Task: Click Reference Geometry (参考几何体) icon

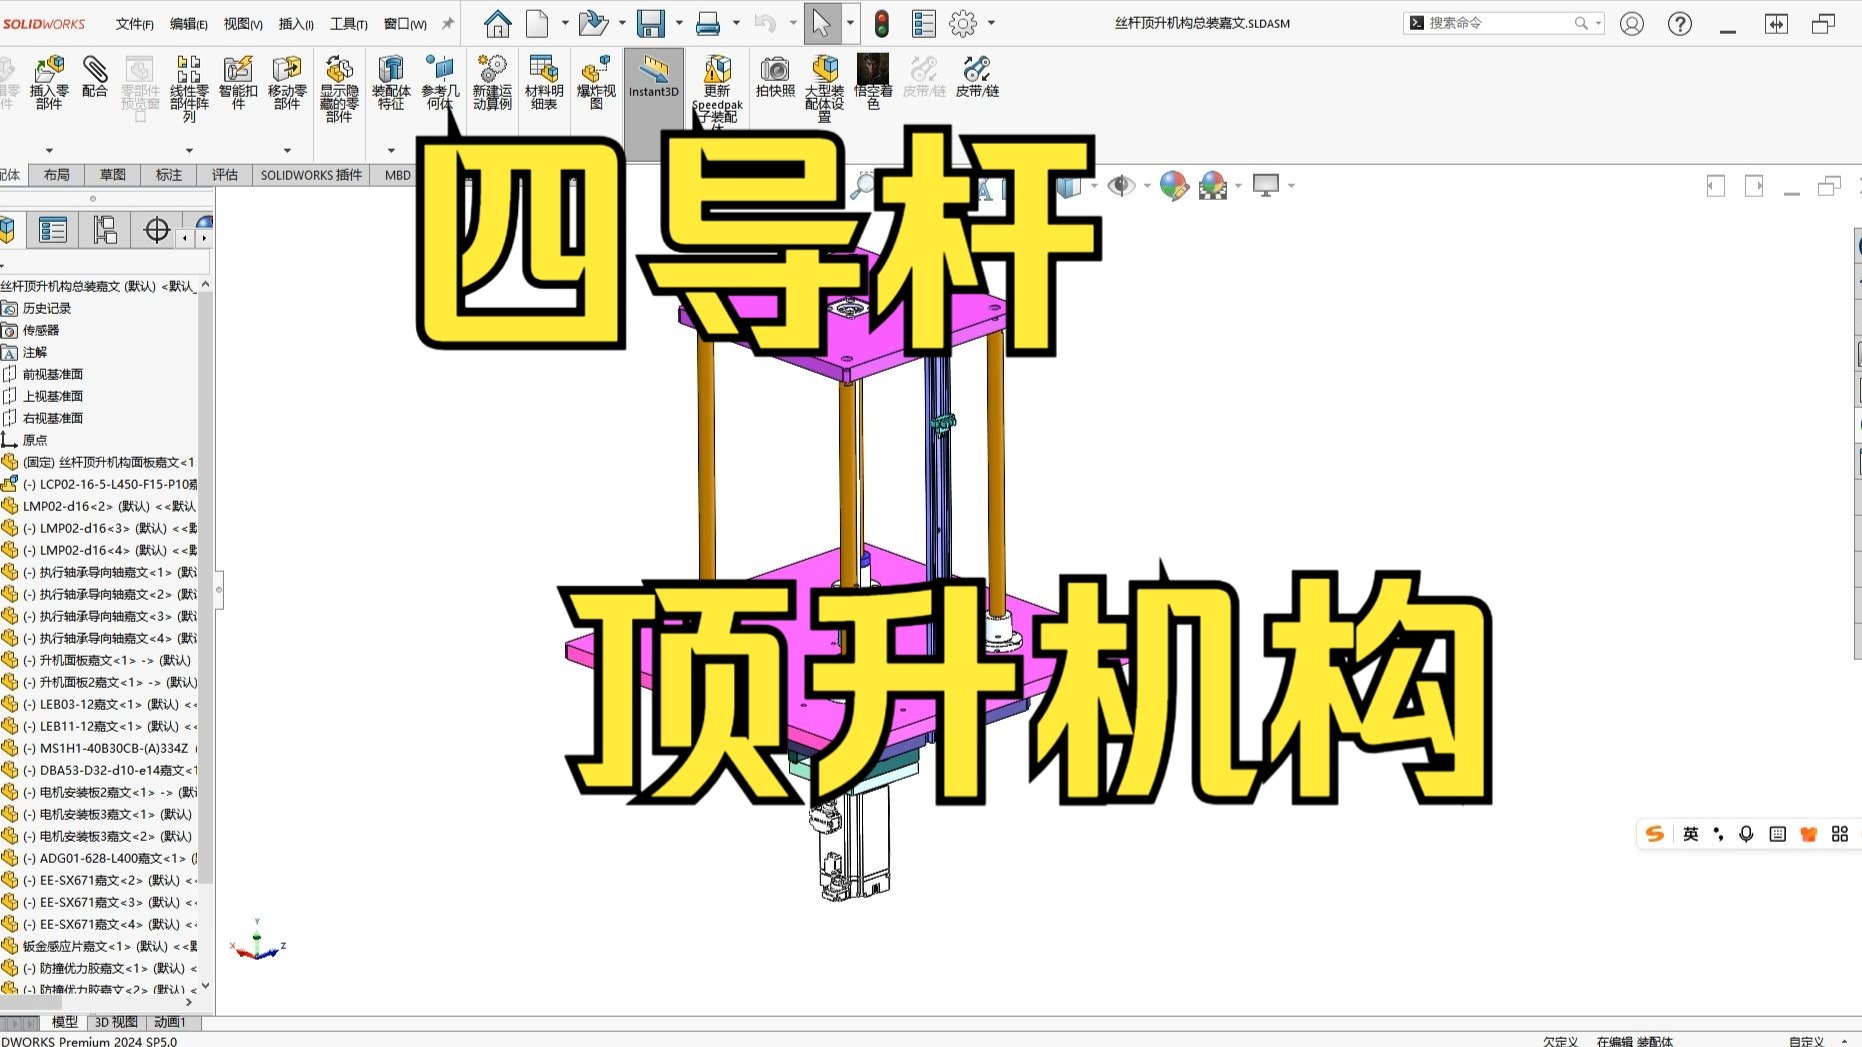Action: click(x=440, y=82)
